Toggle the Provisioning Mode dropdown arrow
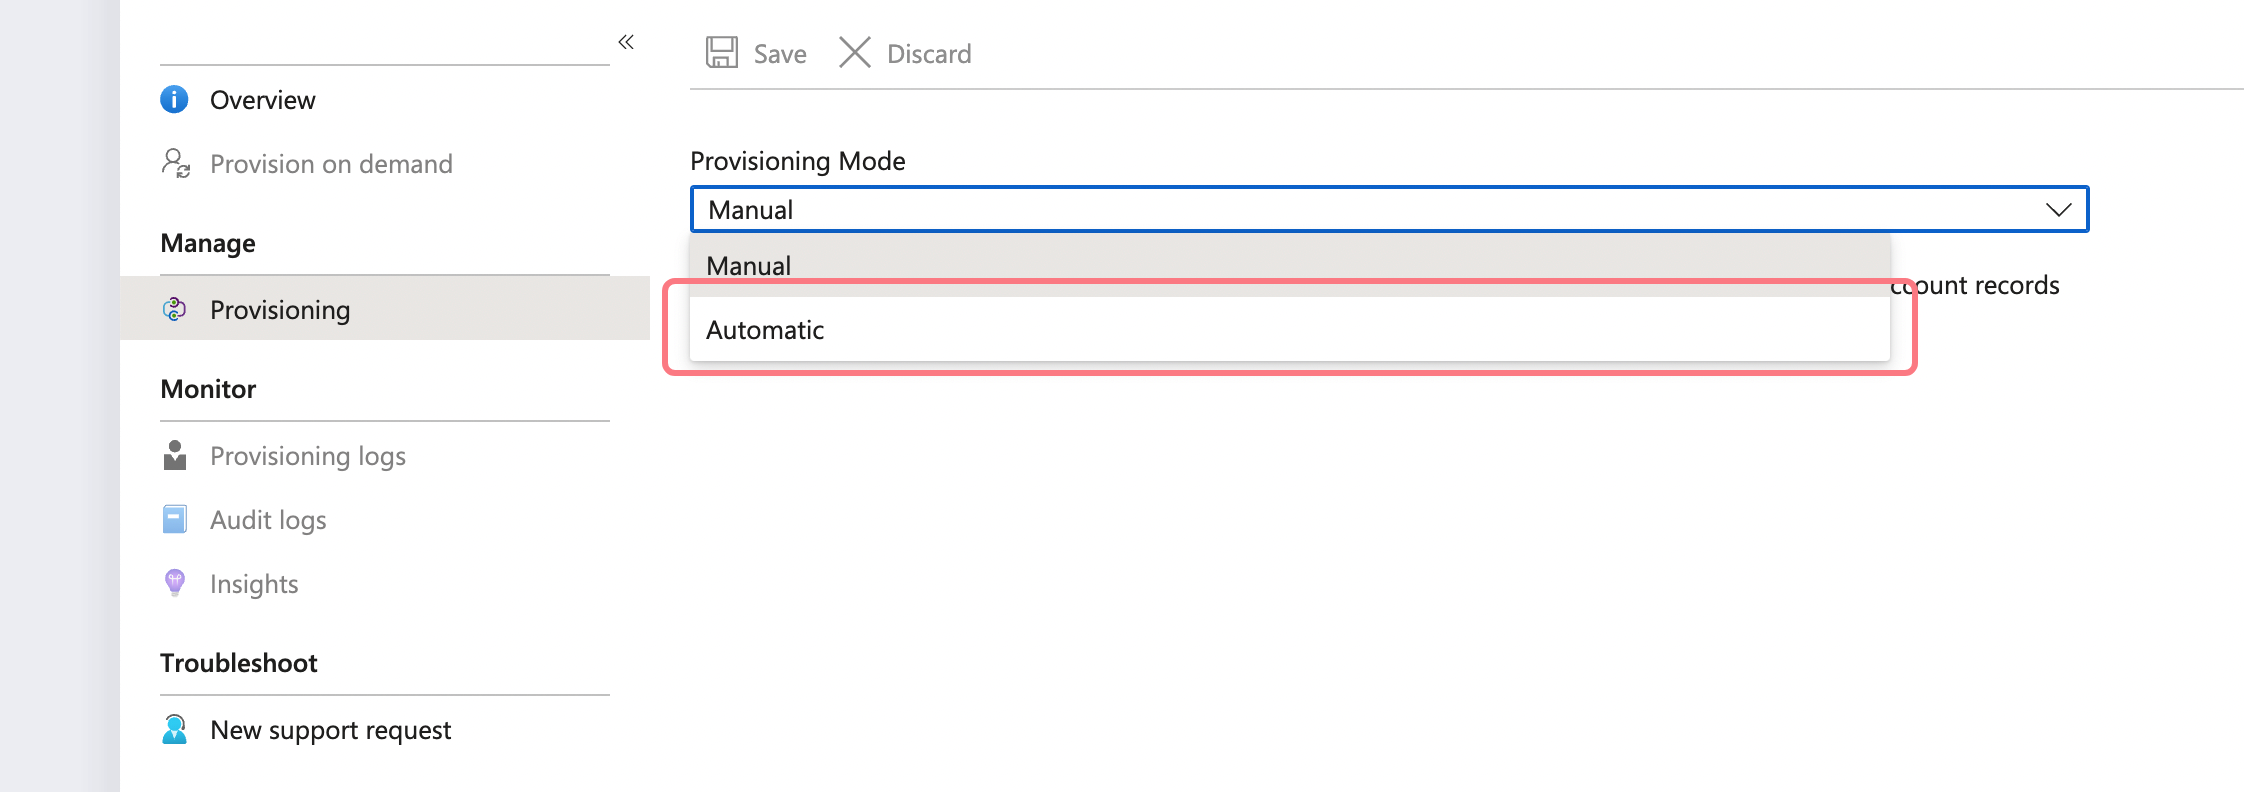Image resolution: width=2244 pixels, height=792 pixels. tap(2058, 210)
